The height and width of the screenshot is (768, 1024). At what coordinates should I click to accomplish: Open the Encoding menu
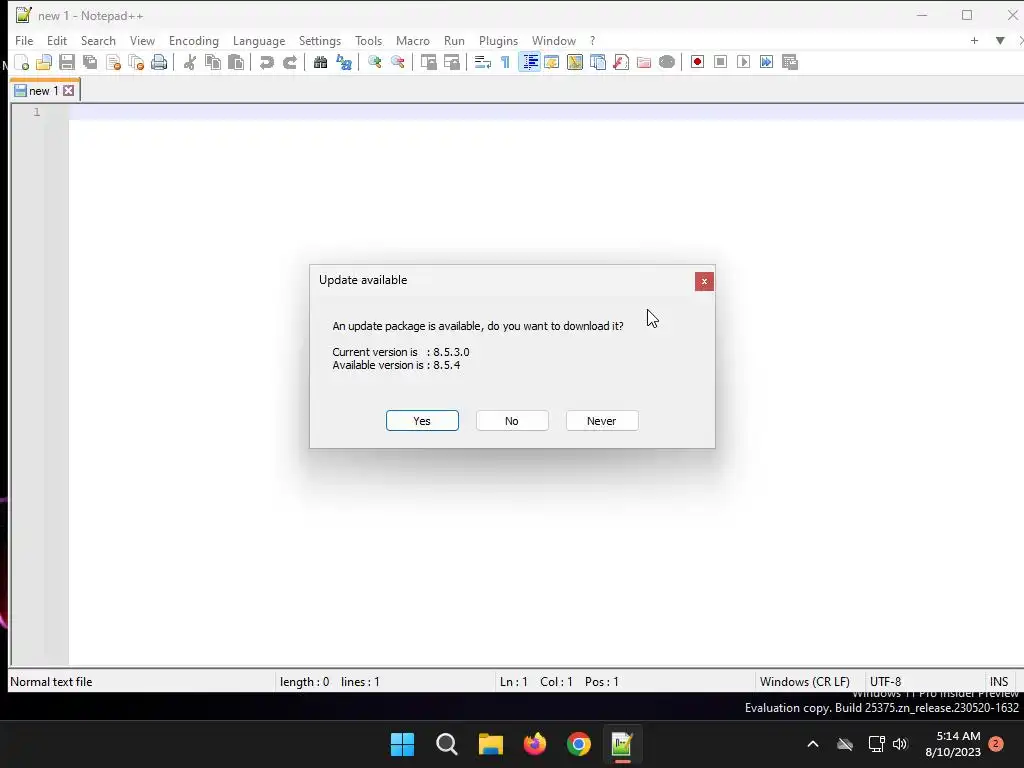[194, 40]
